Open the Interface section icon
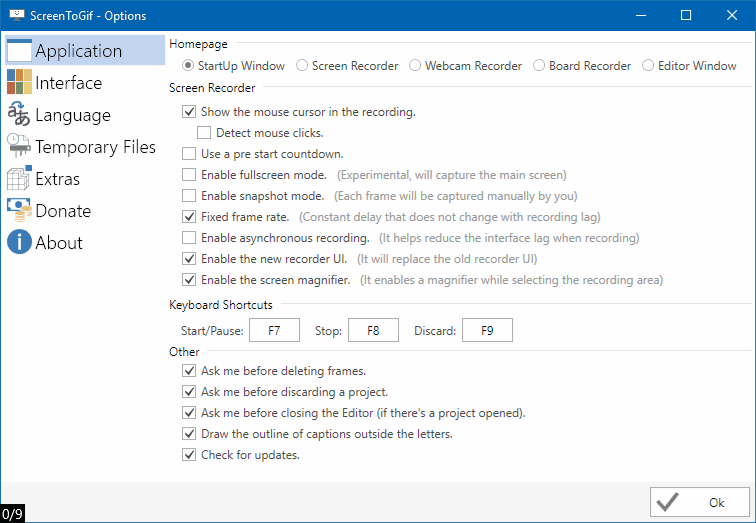 19,83
